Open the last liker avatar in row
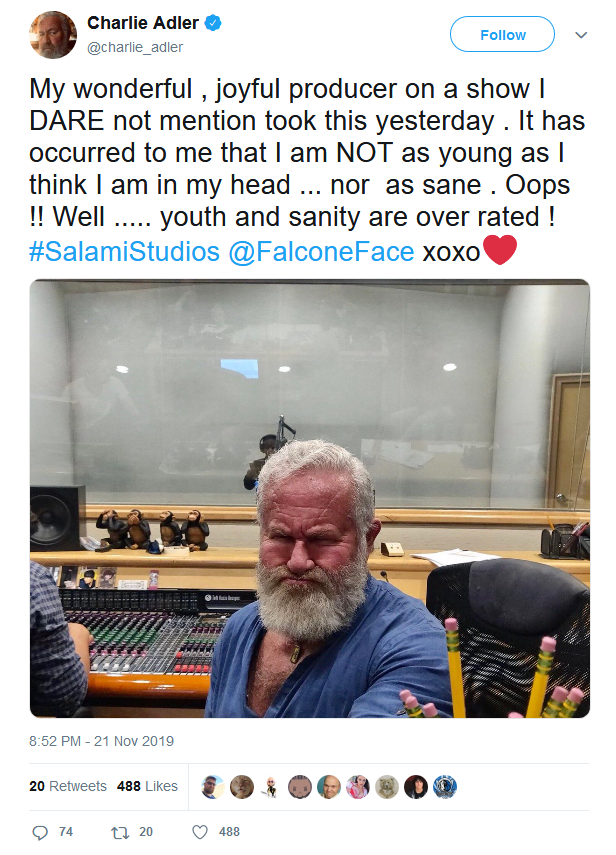The width and height of the screenshot is (616, 855). [x=445, y=787]
